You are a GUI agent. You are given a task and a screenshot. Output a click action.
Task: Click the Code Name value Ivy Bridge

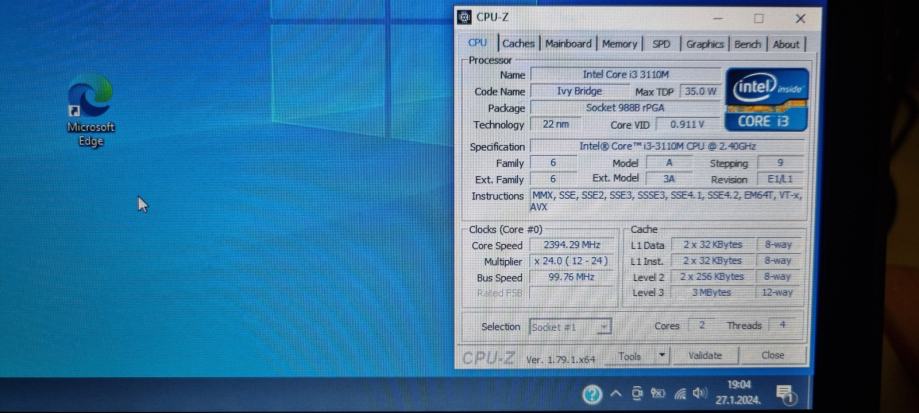579,91
